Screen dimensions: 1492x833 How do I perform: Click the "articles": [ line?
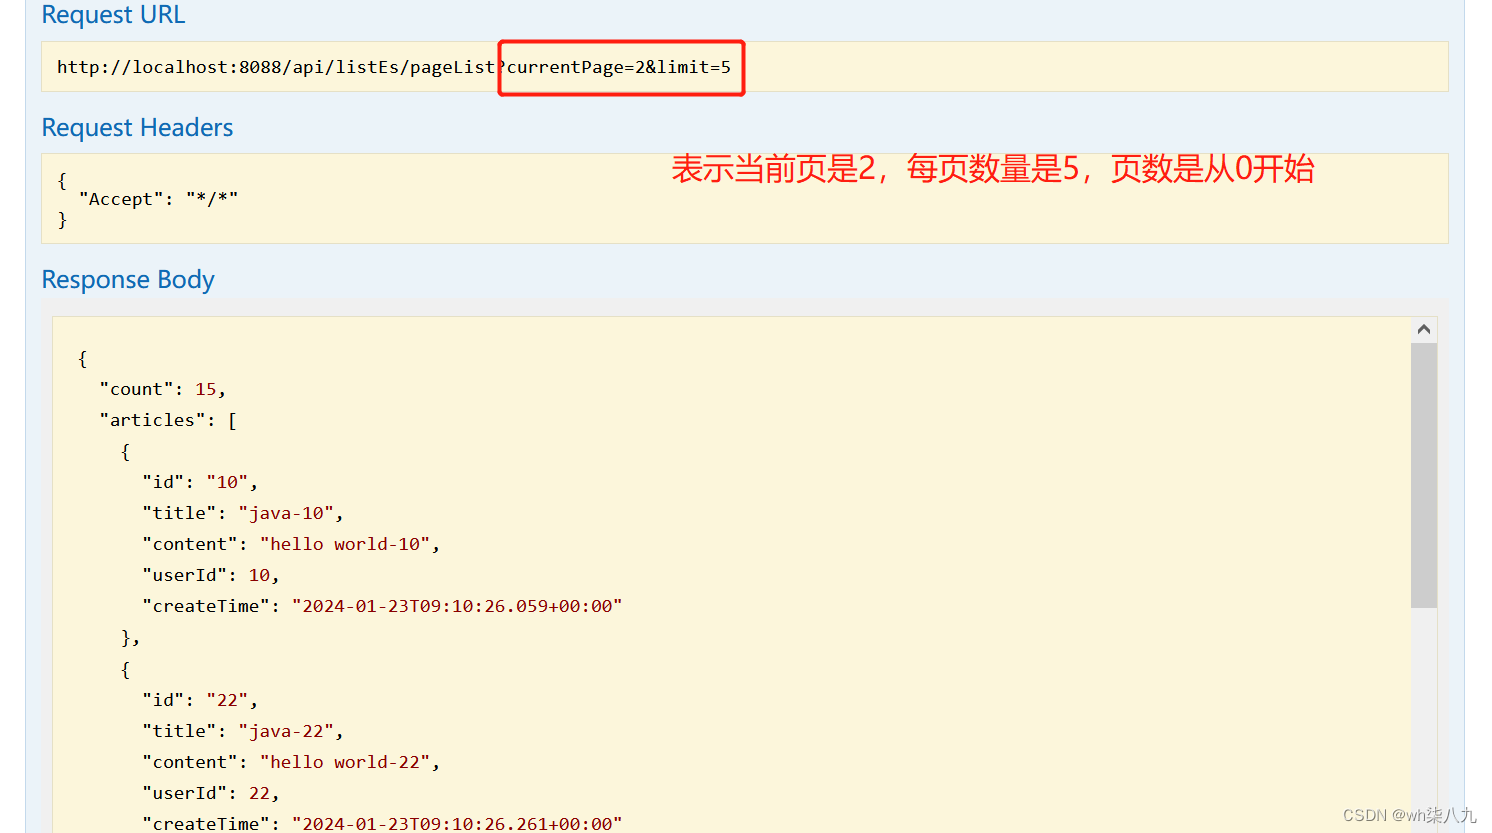[x=168, y=420]
